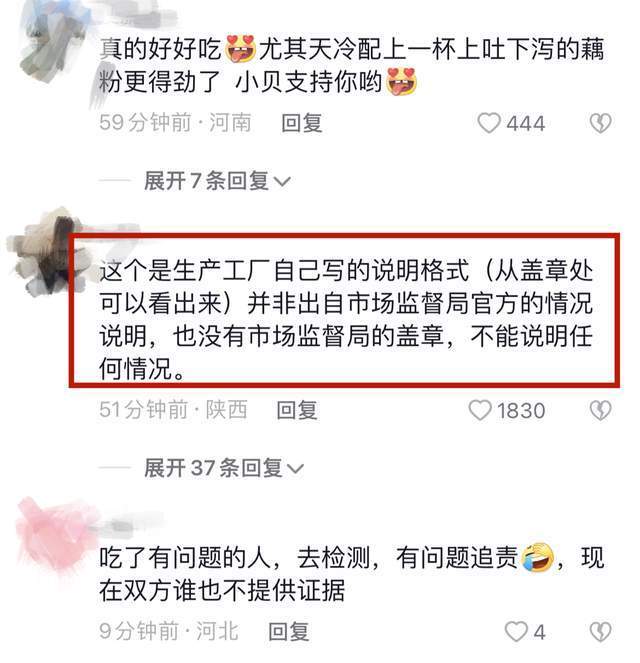Reply to the 59-minutes-ago Henan comment
The image size is (640, 663).
pos(302,123)
